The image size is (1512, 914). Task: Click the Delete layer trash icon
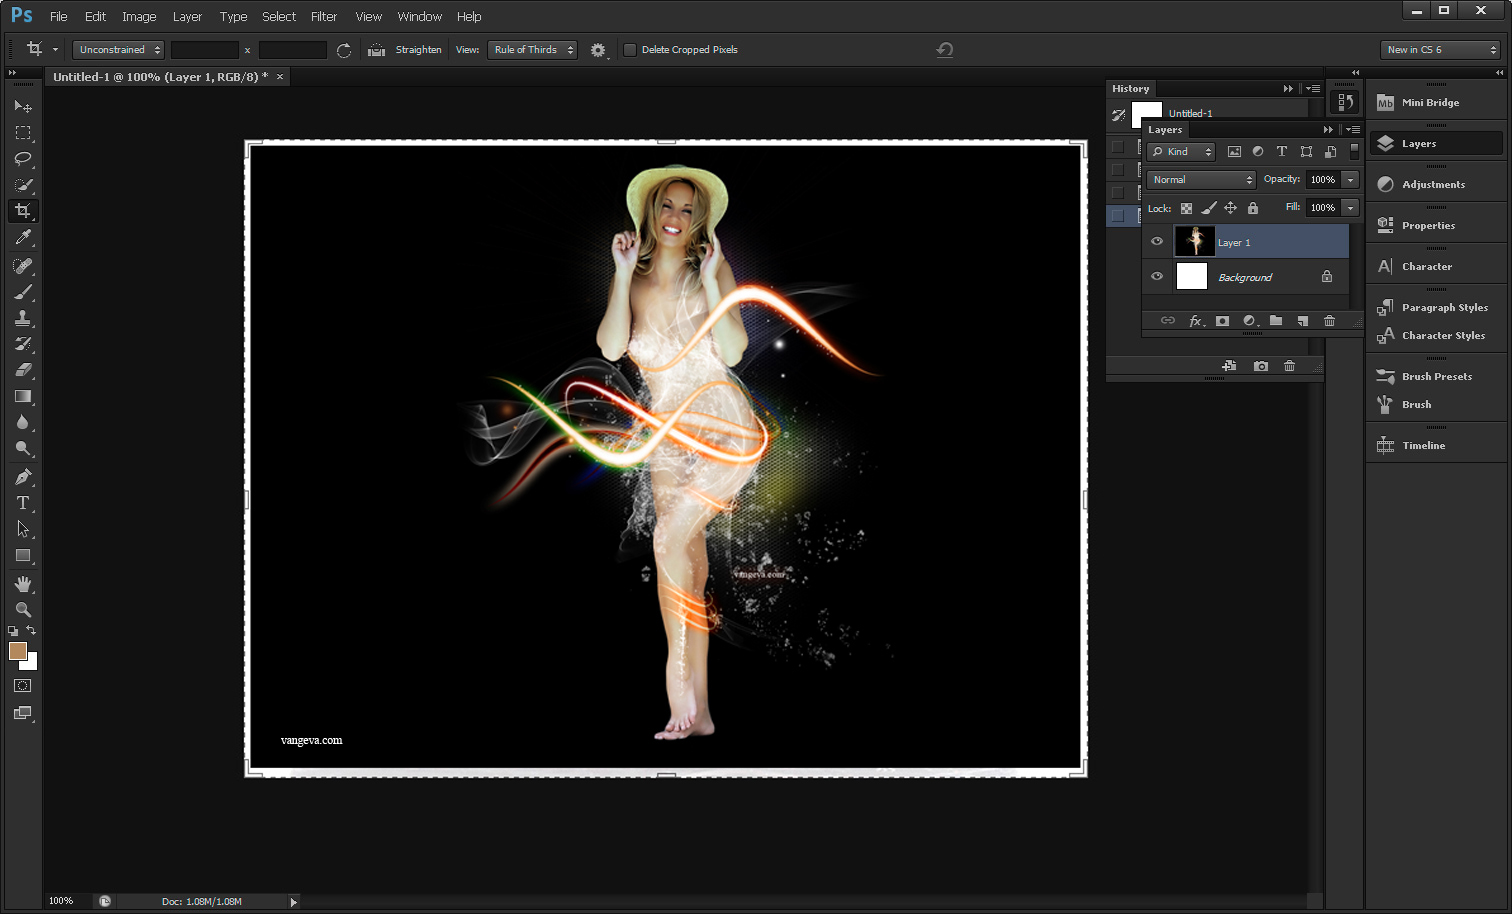tap(1330, 321)
